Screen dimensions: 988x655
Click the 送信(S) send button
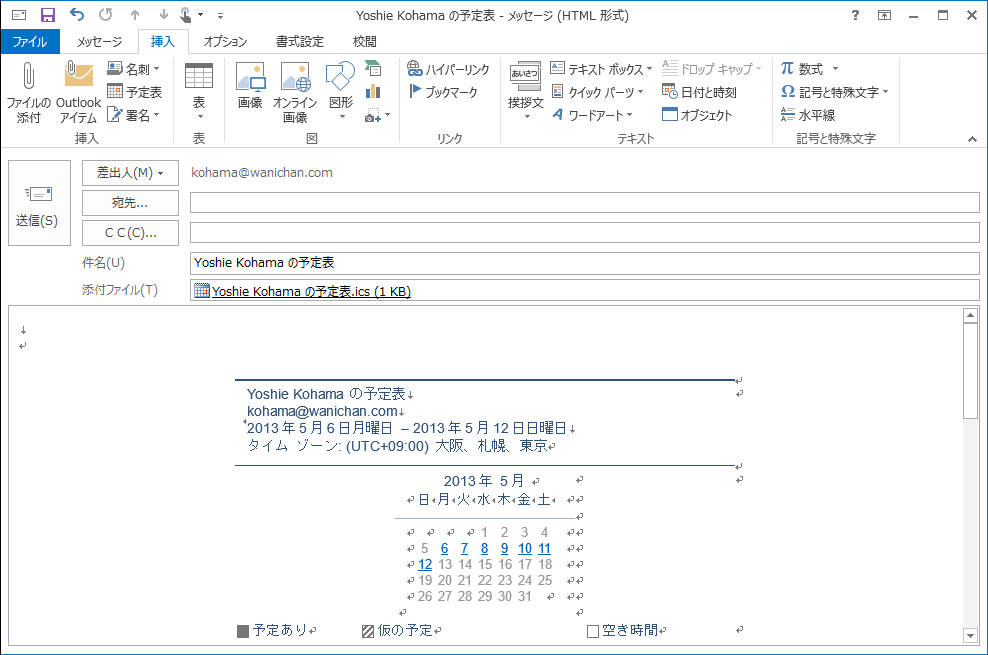click(39, 203)
